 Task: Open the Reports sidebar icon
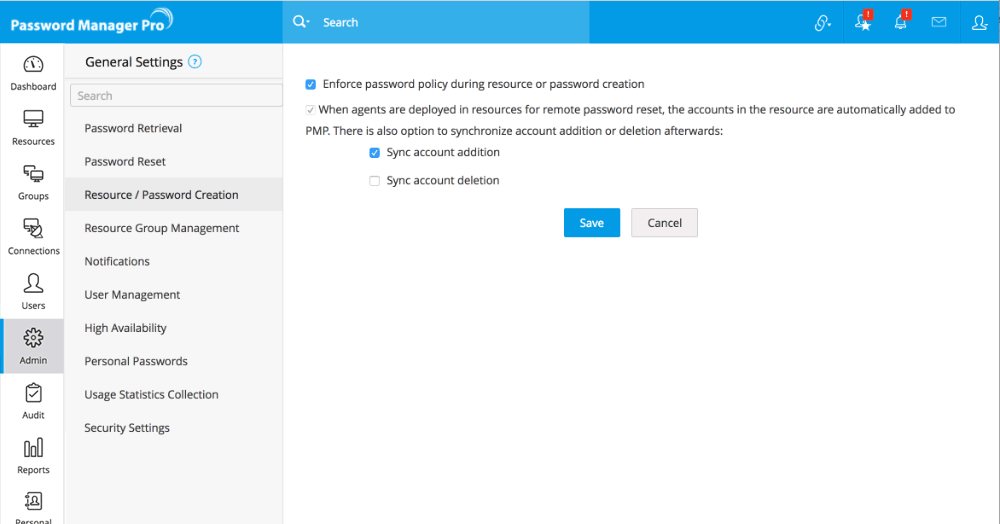(33, 455)
